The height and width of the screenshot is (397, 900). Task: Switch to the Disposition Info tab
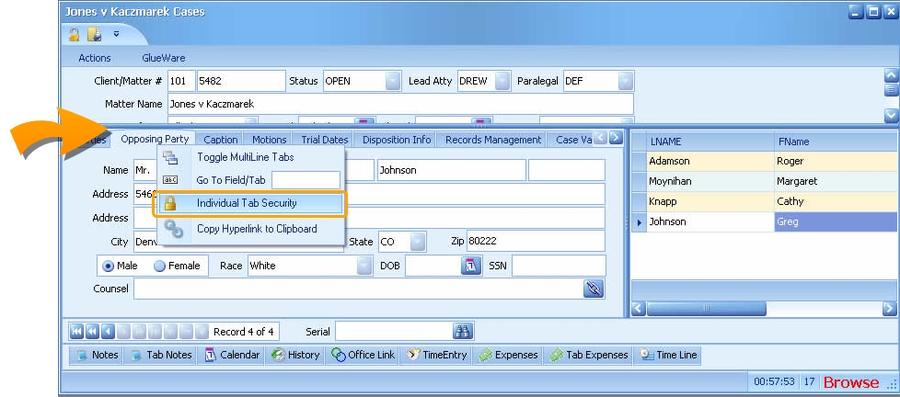[x=397, y=139]
